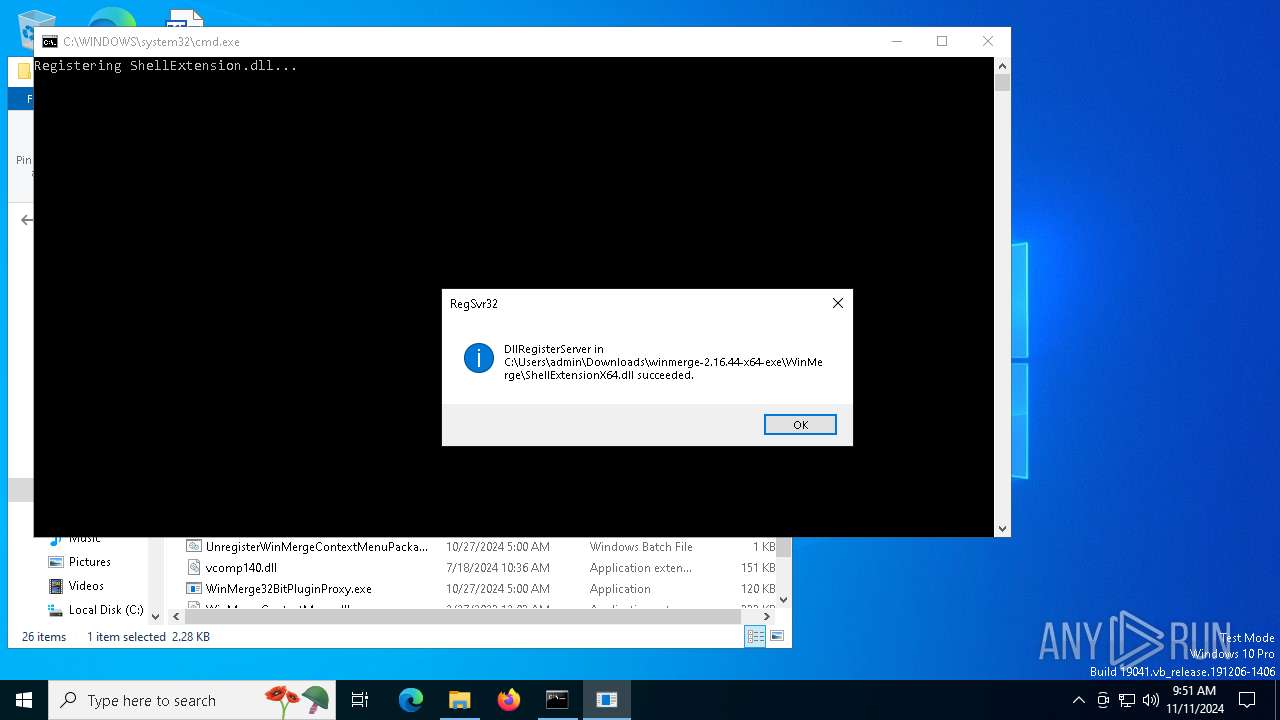Open File Explorer from the taskbar
The width and height of the screenshot is (1280, 720).
tap(459, 700)
